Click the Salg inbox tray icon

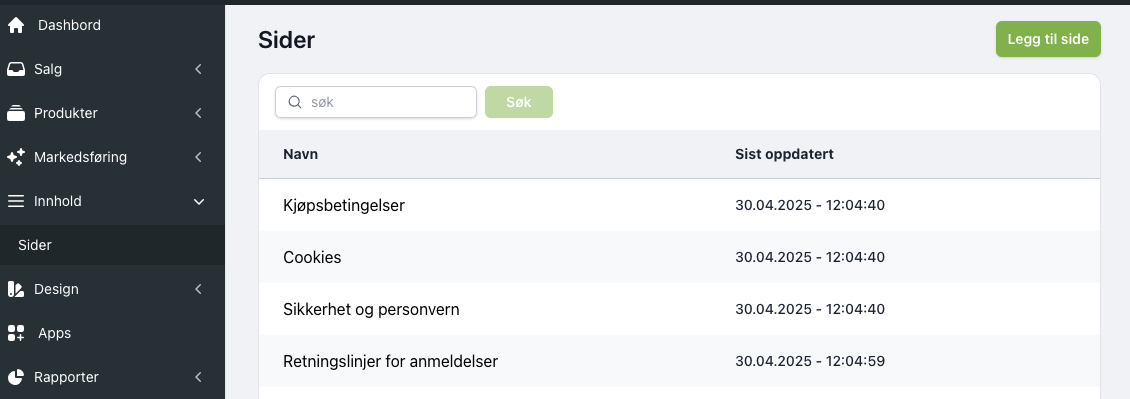(16, 69)
